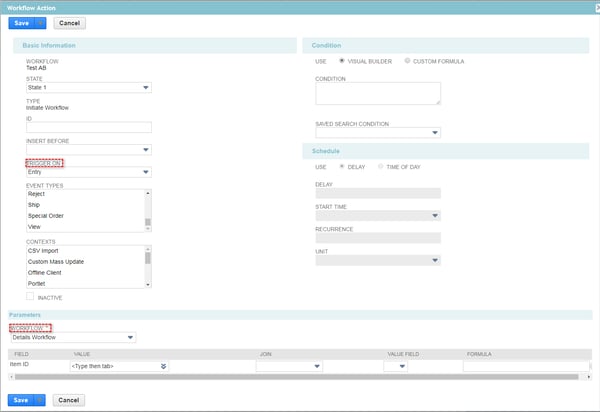This screenshot has height=412, width=600.
Task: Open the Unit dropdown
Action: pyautogui.click(x=378, y=261)
